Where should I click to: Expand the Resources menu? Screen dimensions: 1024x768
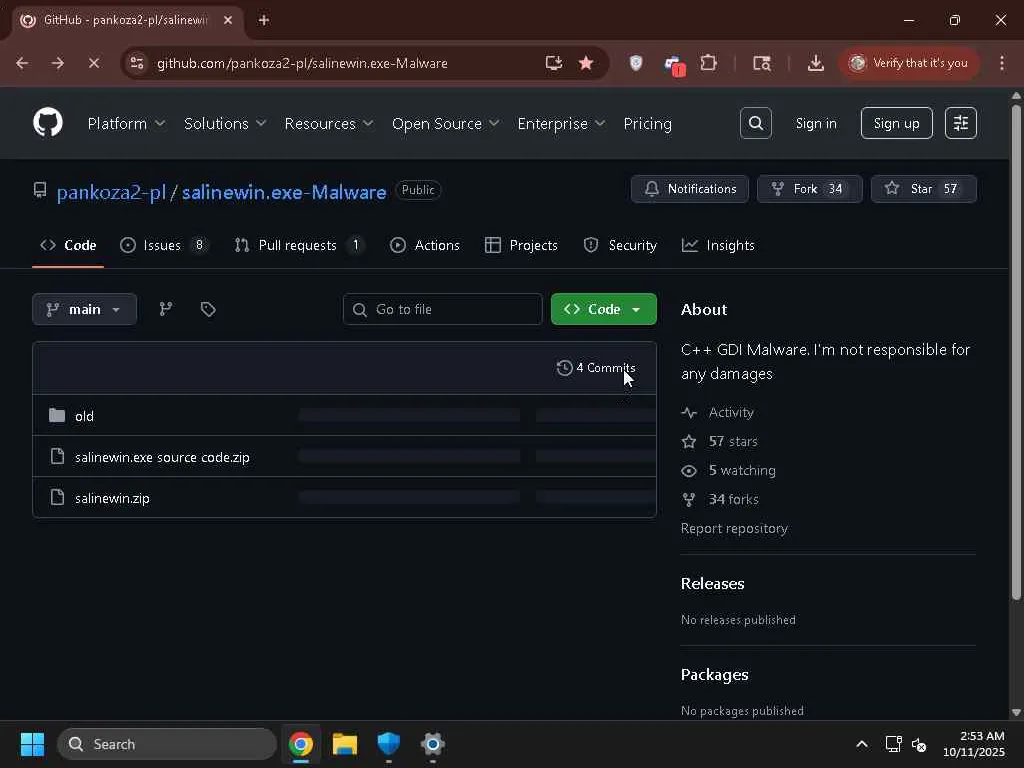pyautogui.click(x=328, y=123)
